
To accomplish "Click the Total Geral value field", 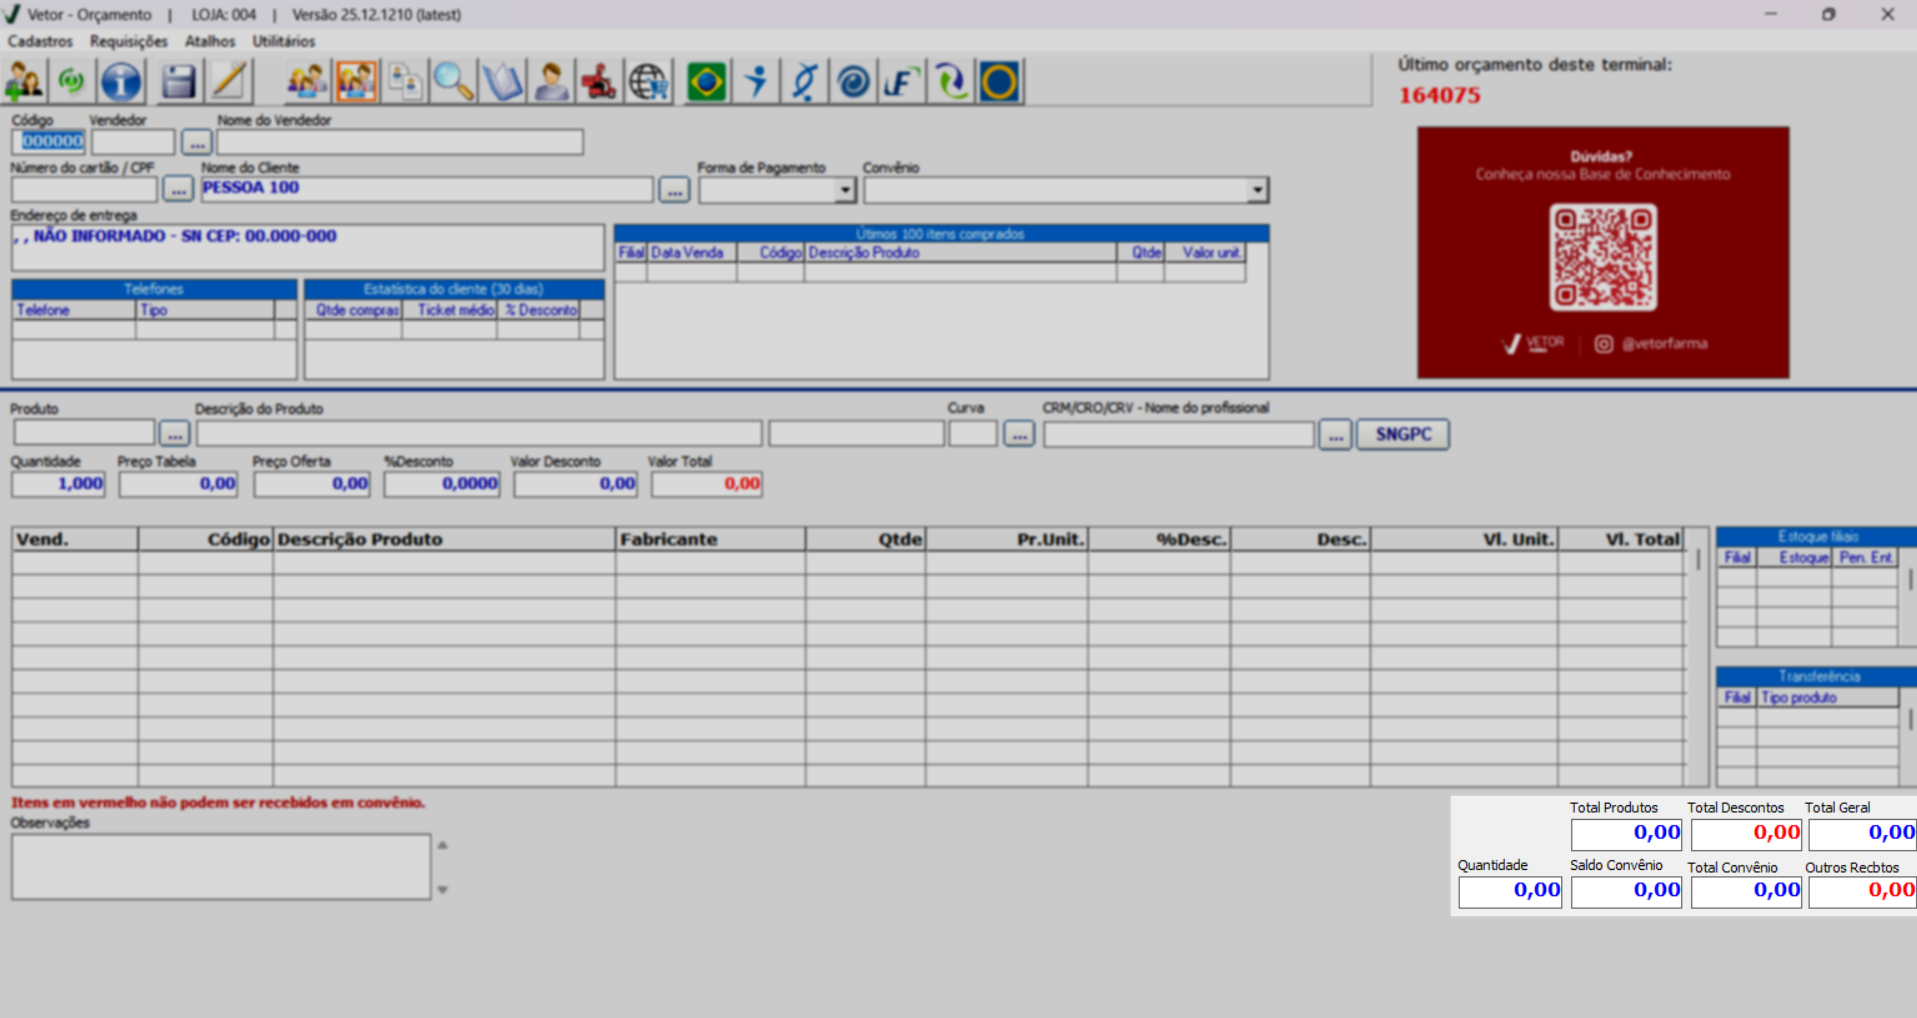I will (x=1862, y=833).
